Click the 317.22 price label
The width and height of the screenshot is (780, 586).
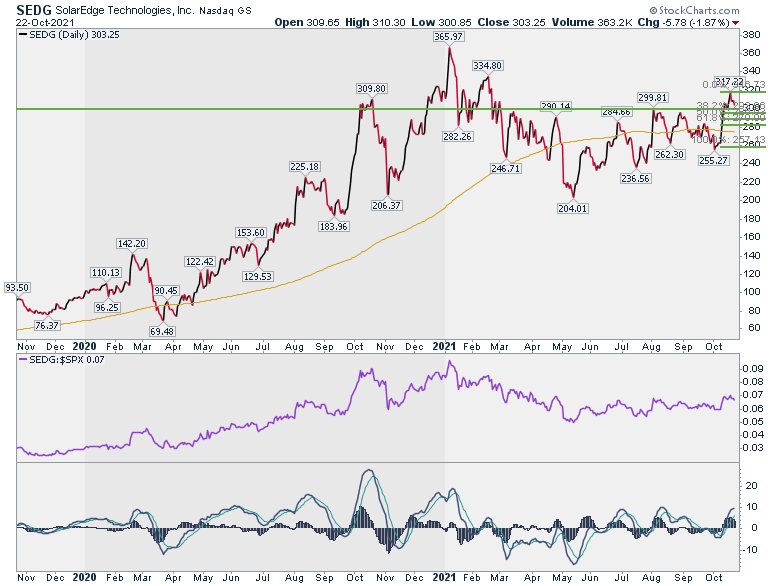pos(729,81)
